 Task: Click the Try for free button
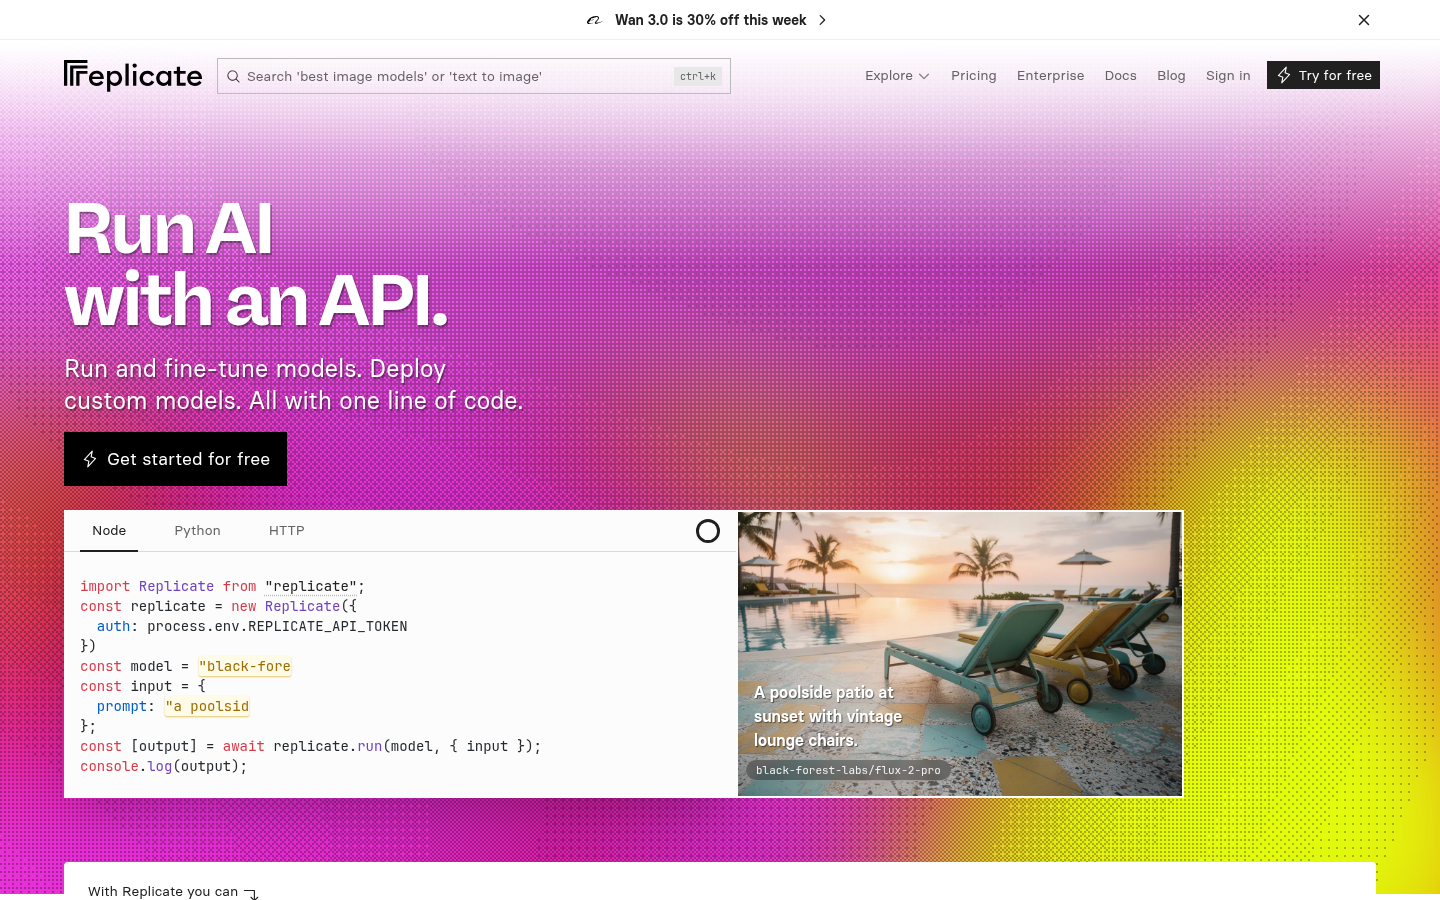pos(1323,75)
